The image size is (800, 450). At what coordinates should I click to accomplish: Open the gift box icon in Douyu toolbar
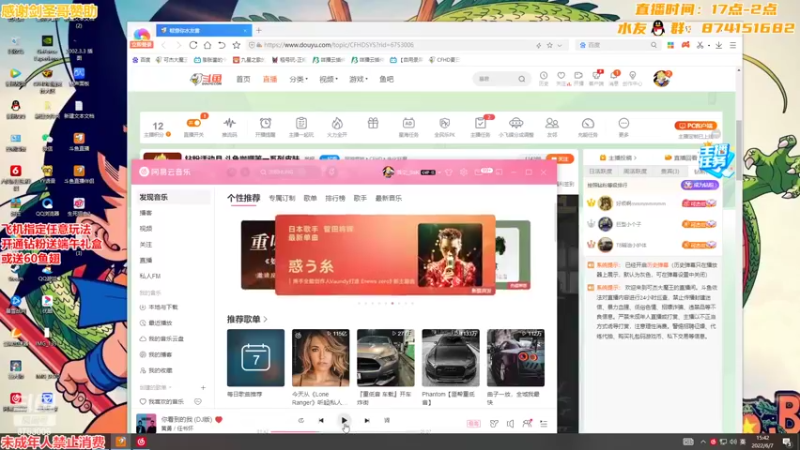tap(373, 123)
